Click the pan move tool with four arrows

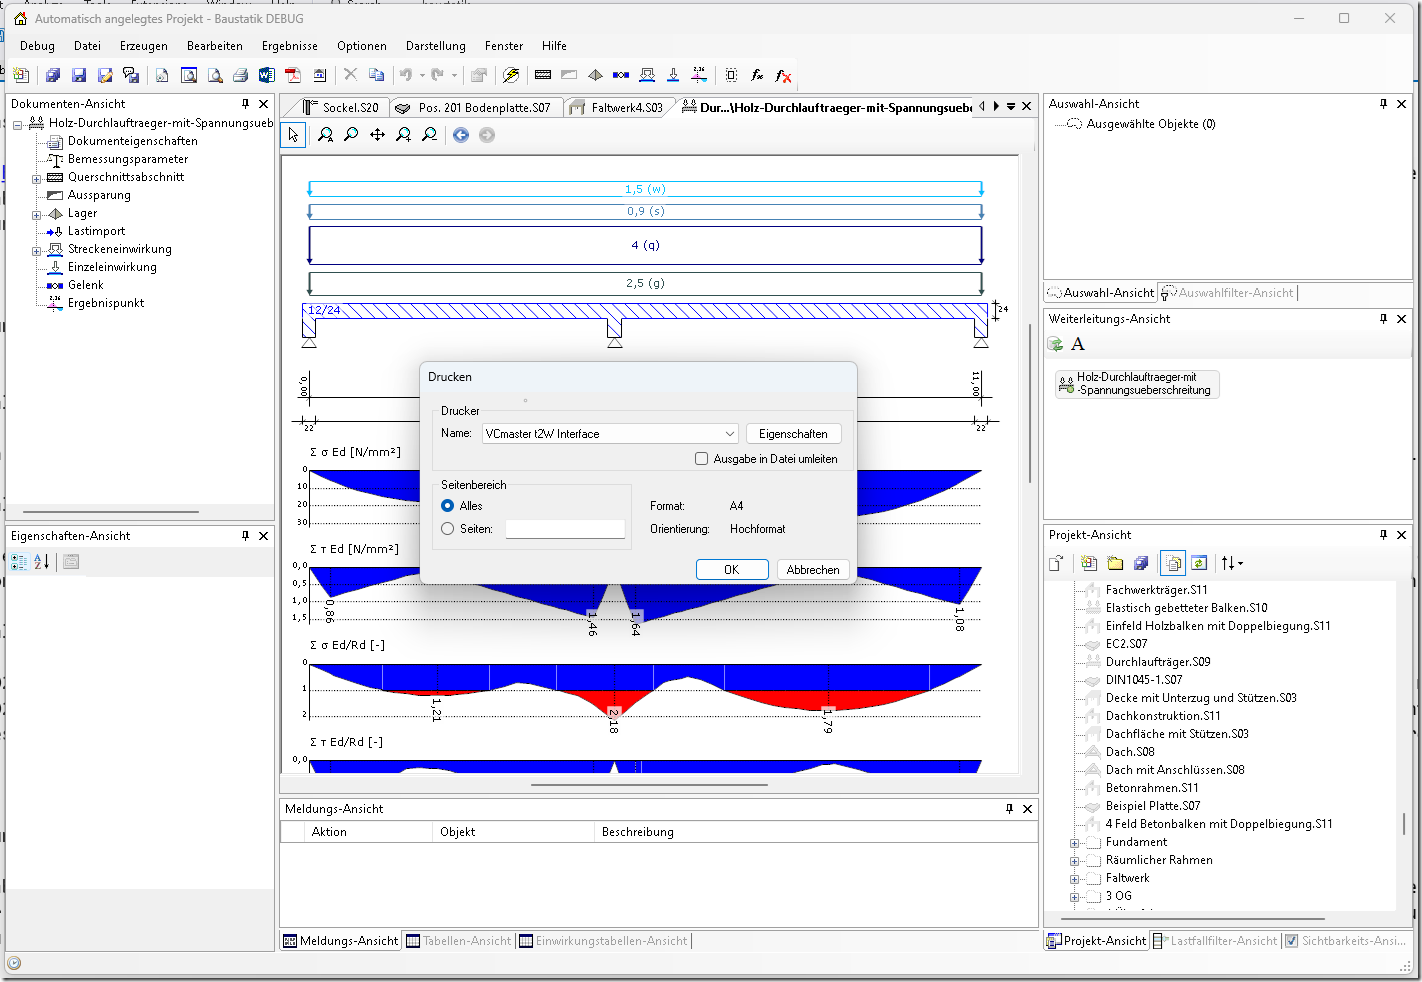point(377,135)
